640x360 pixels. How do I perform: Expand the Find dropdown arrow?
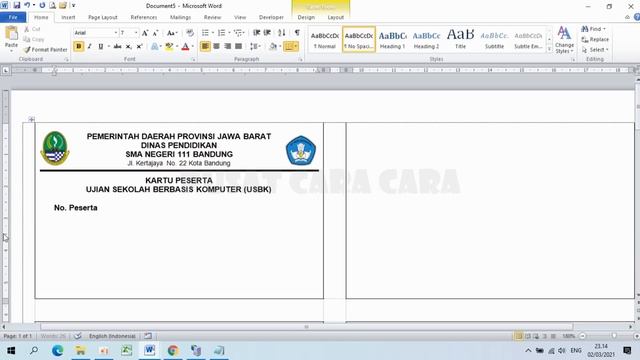[x=604, y=29]
